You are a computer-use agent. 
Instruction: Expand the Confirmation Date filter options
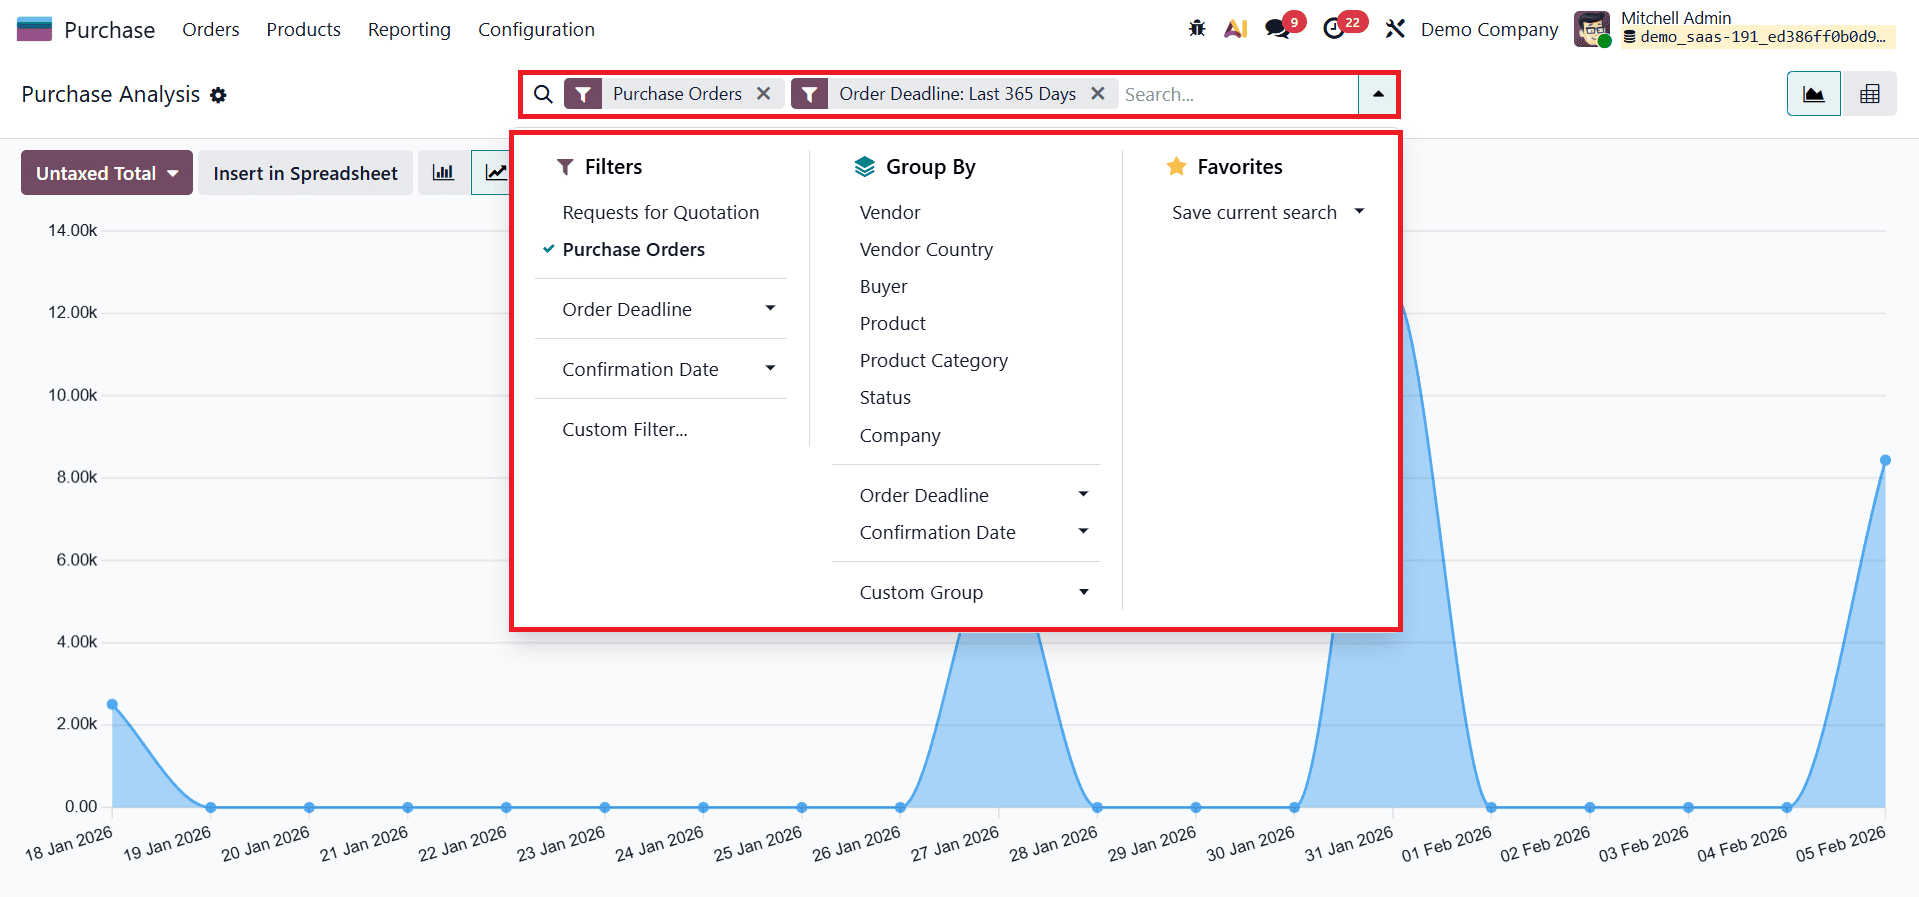tap(661, 369)
